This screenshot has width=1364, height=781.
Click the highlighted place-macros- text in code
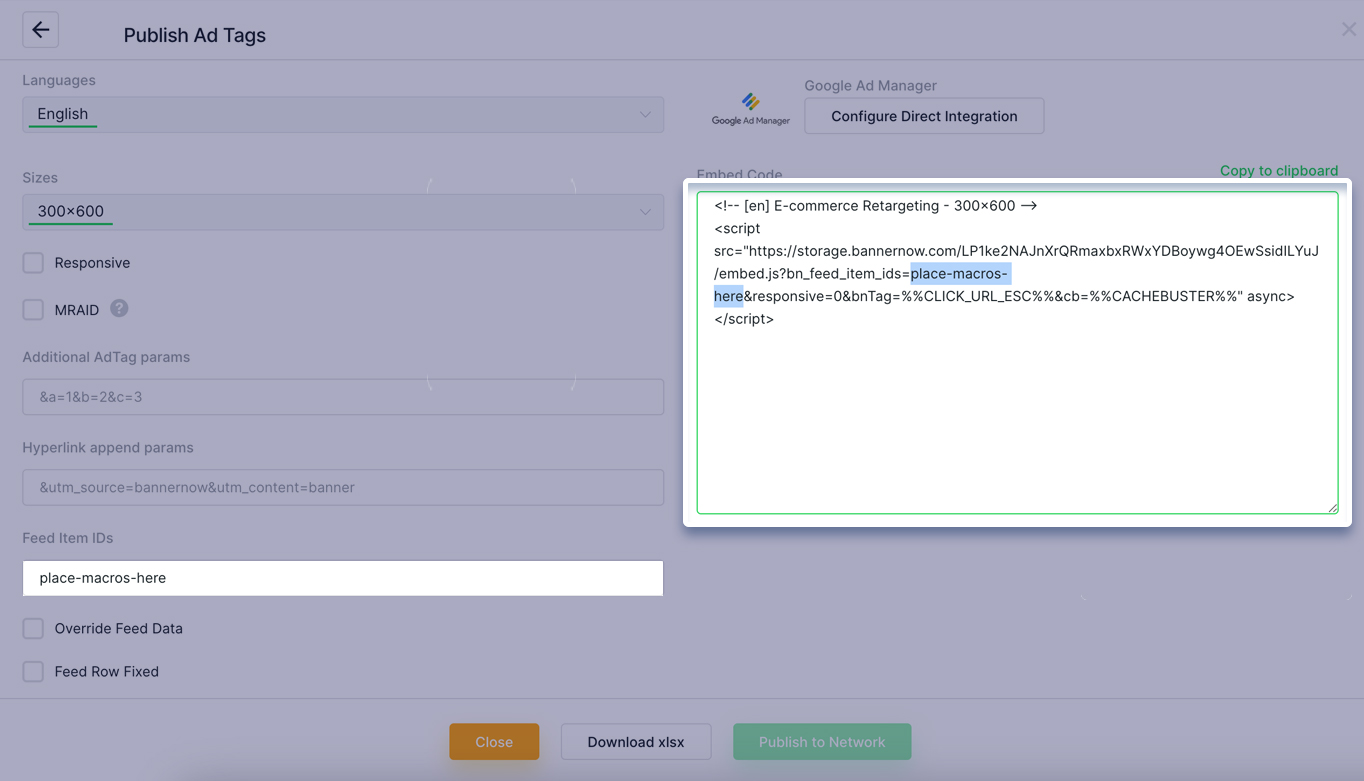tap(959, 274)
